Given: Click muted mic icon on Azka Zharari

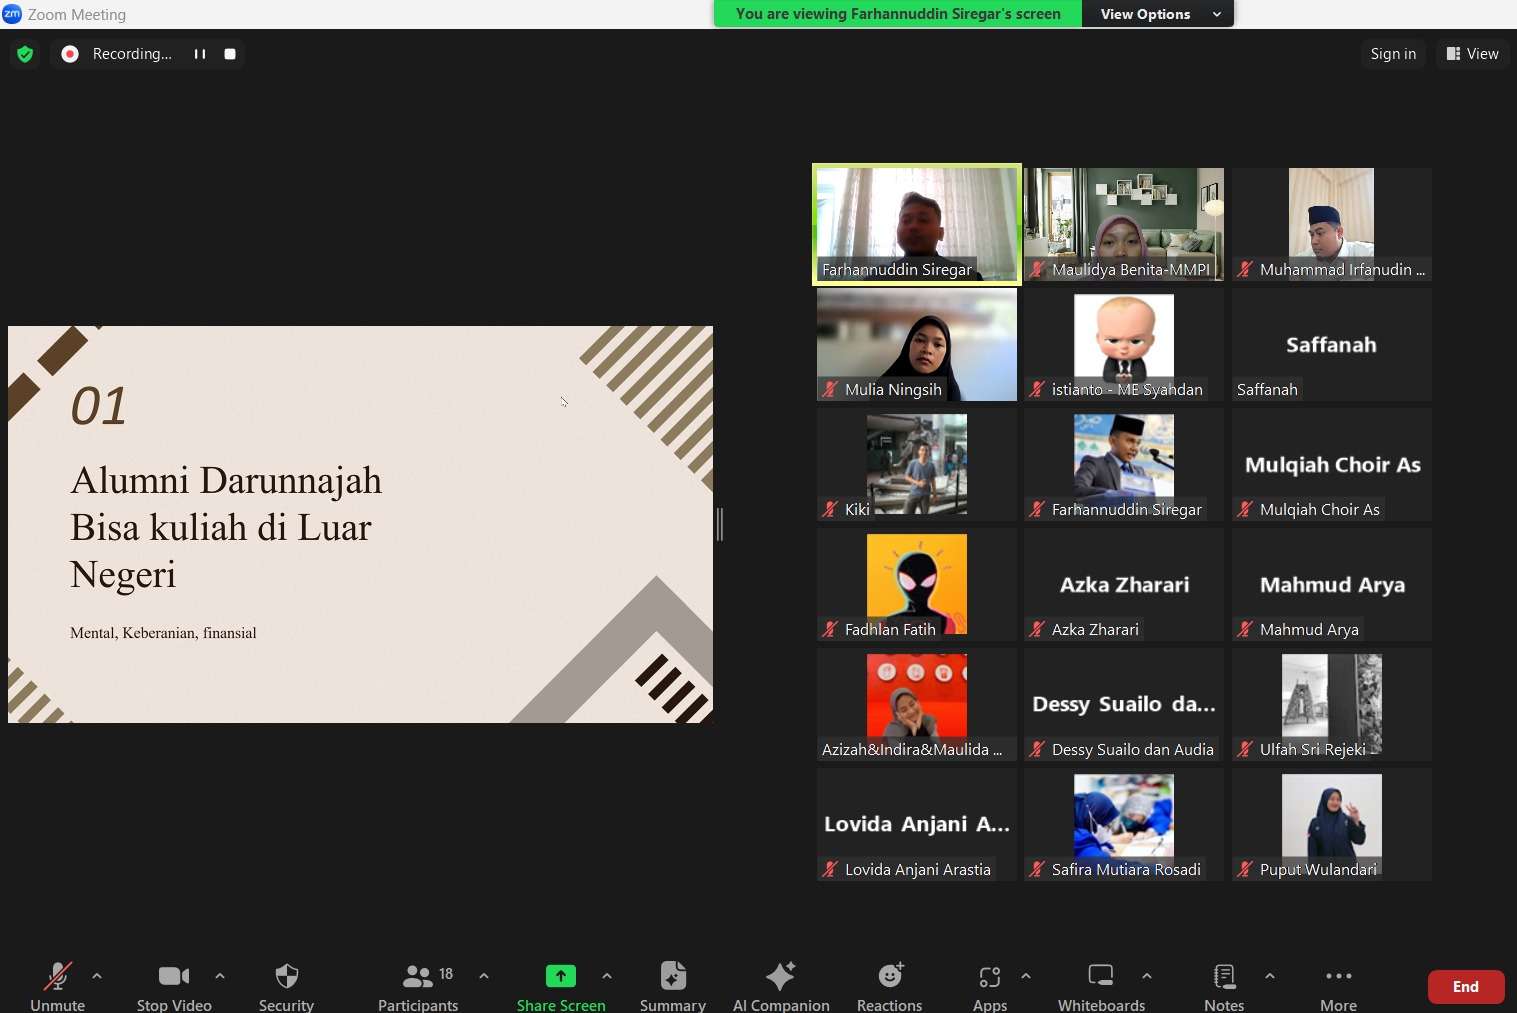Looking at the screenshot, I should pos(1037,629).
